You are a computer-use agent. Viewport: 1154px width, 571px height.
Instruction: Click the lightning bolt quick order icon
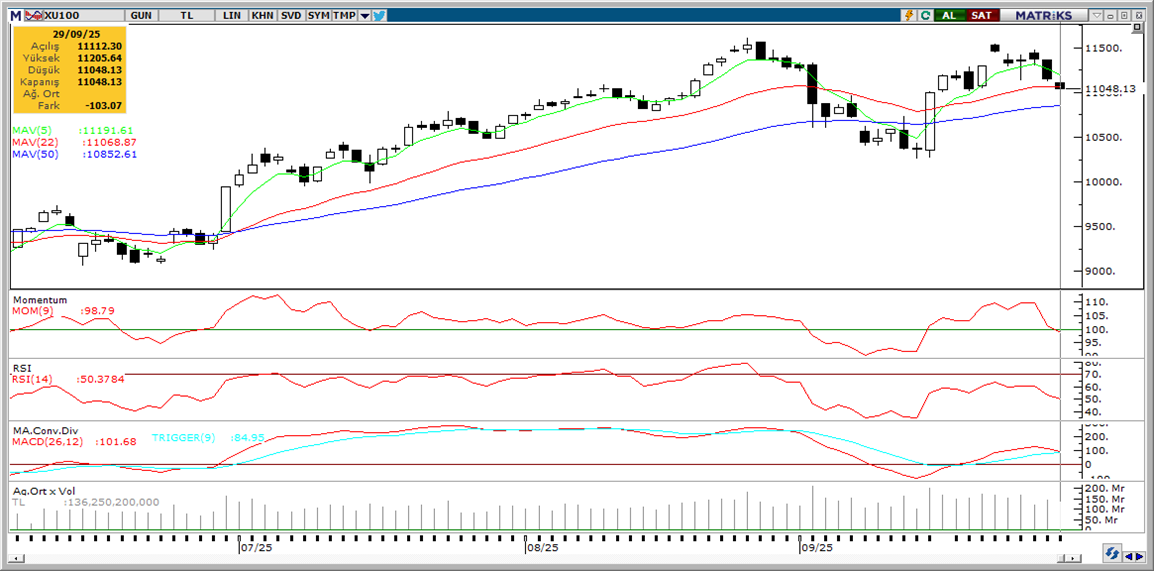point(908,16)
